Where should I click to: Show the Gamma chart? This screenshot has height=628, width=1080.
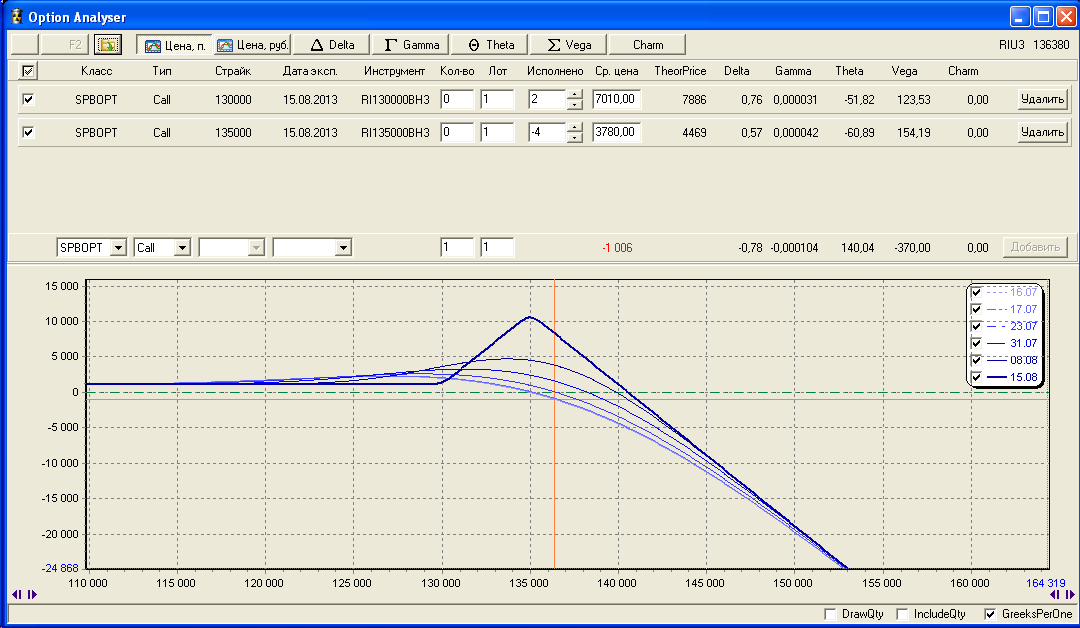coord(412,45)
